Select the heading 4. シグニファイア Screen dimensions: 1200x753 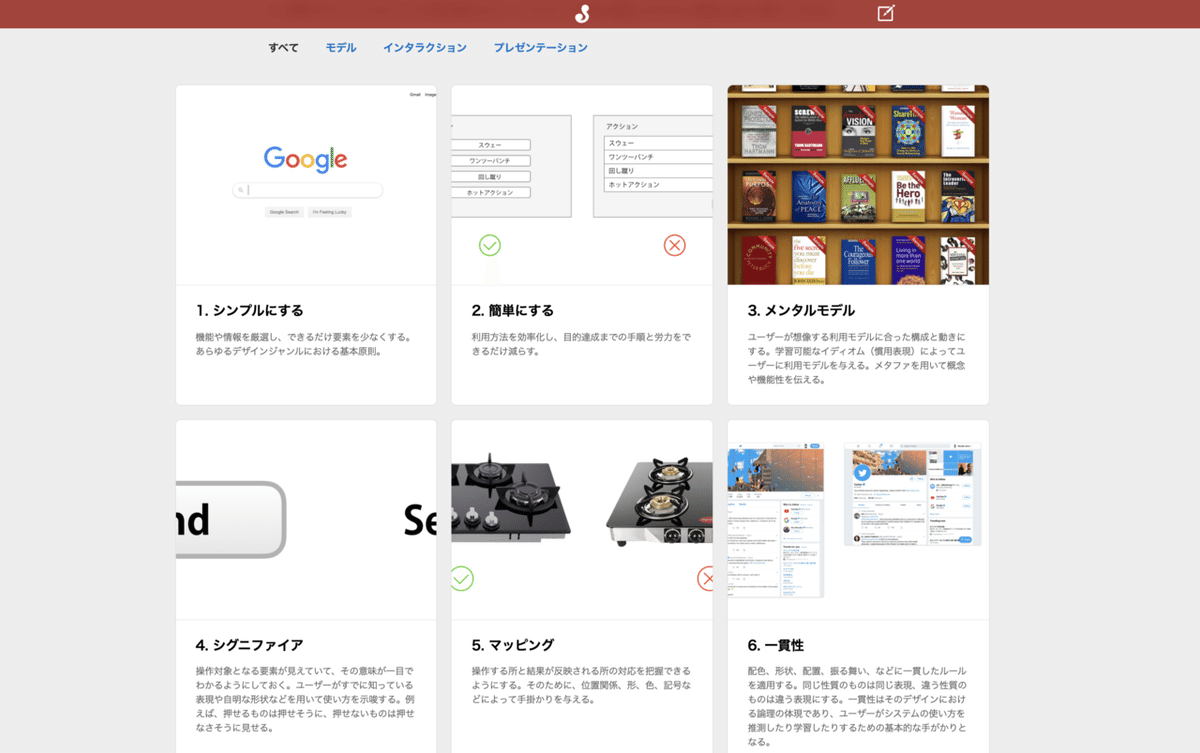[250, 645]
